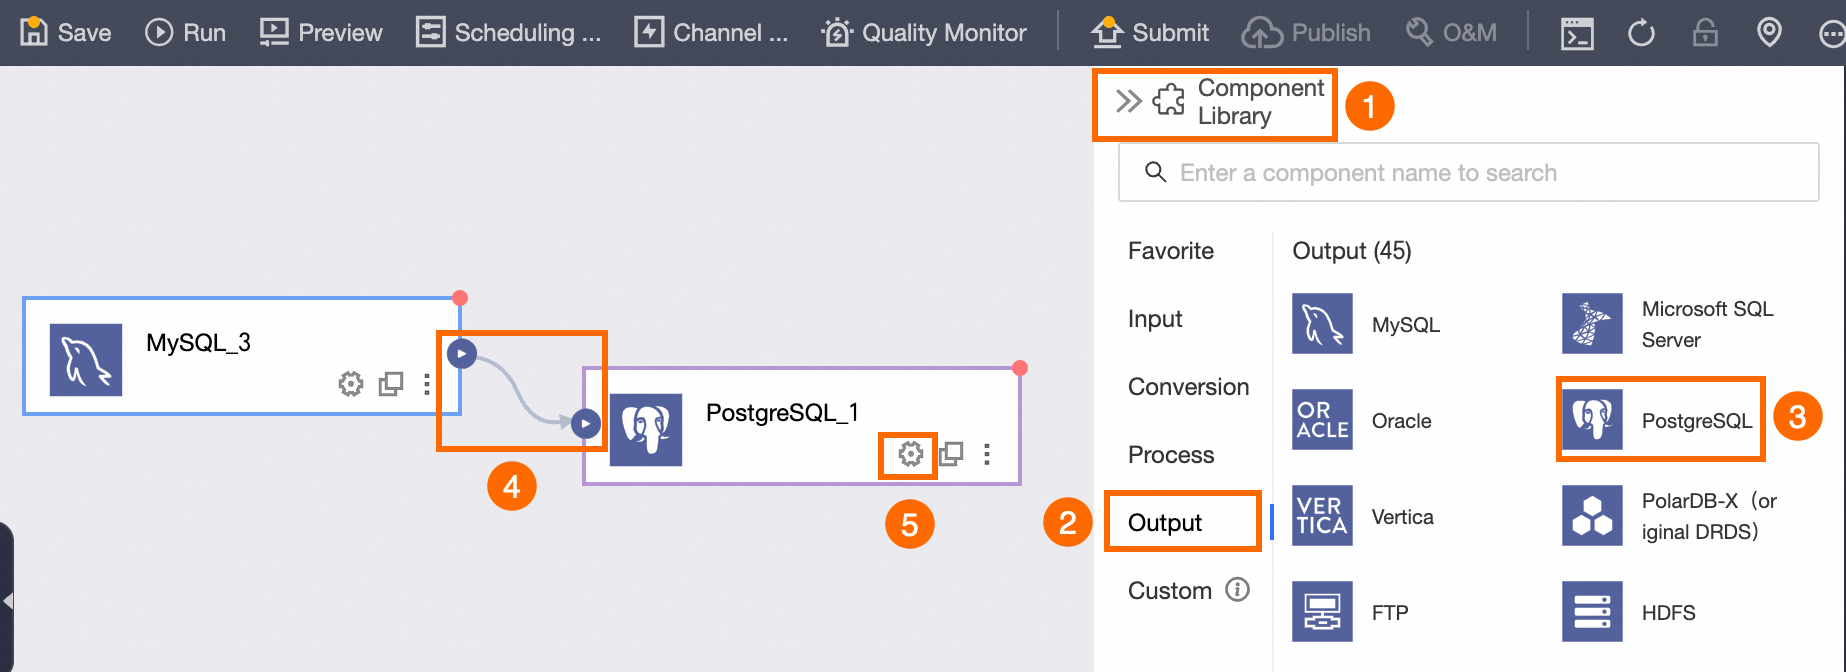The image size is (1846, 672).
Task: Select the Conversion category tab
Action: coord(1188,387)
